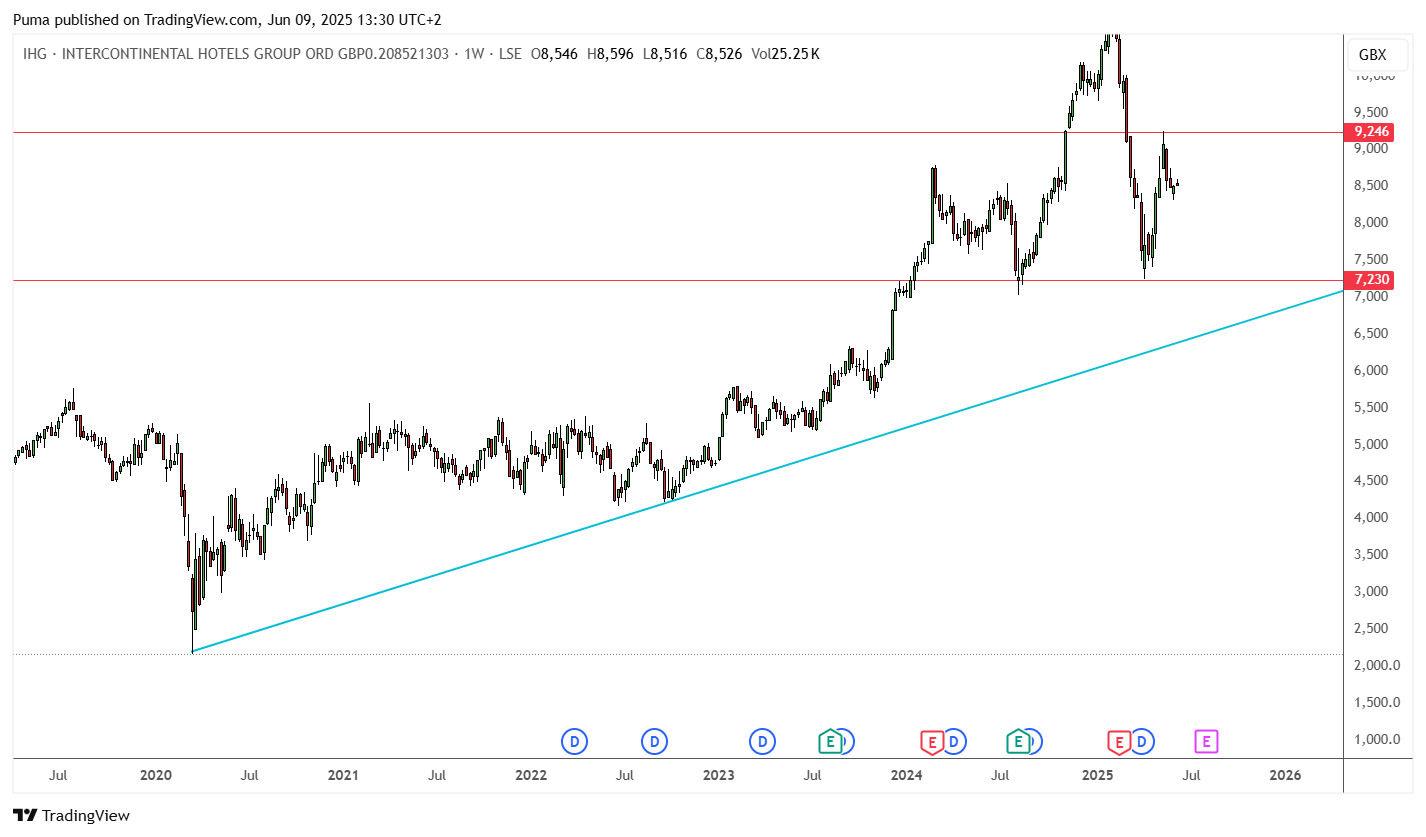Click the red earnings E marker in early 2025

click(1118, 742)
